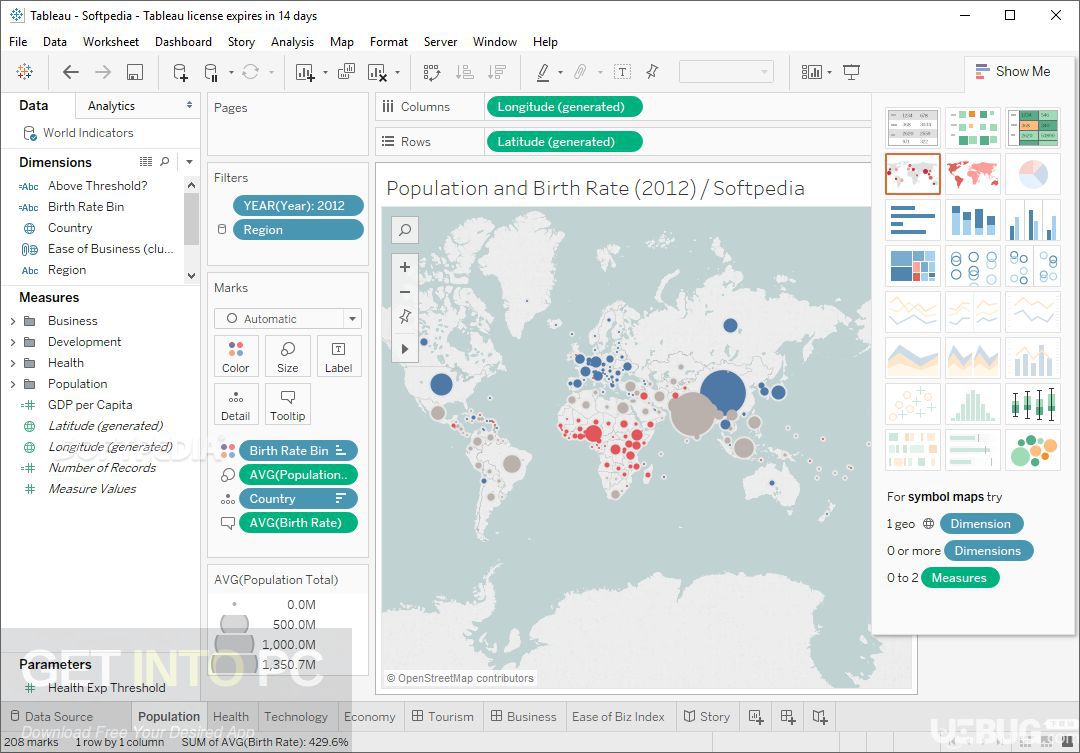Switch to the Health sheet tab
1080x753 pixels.
click(231, 716)
